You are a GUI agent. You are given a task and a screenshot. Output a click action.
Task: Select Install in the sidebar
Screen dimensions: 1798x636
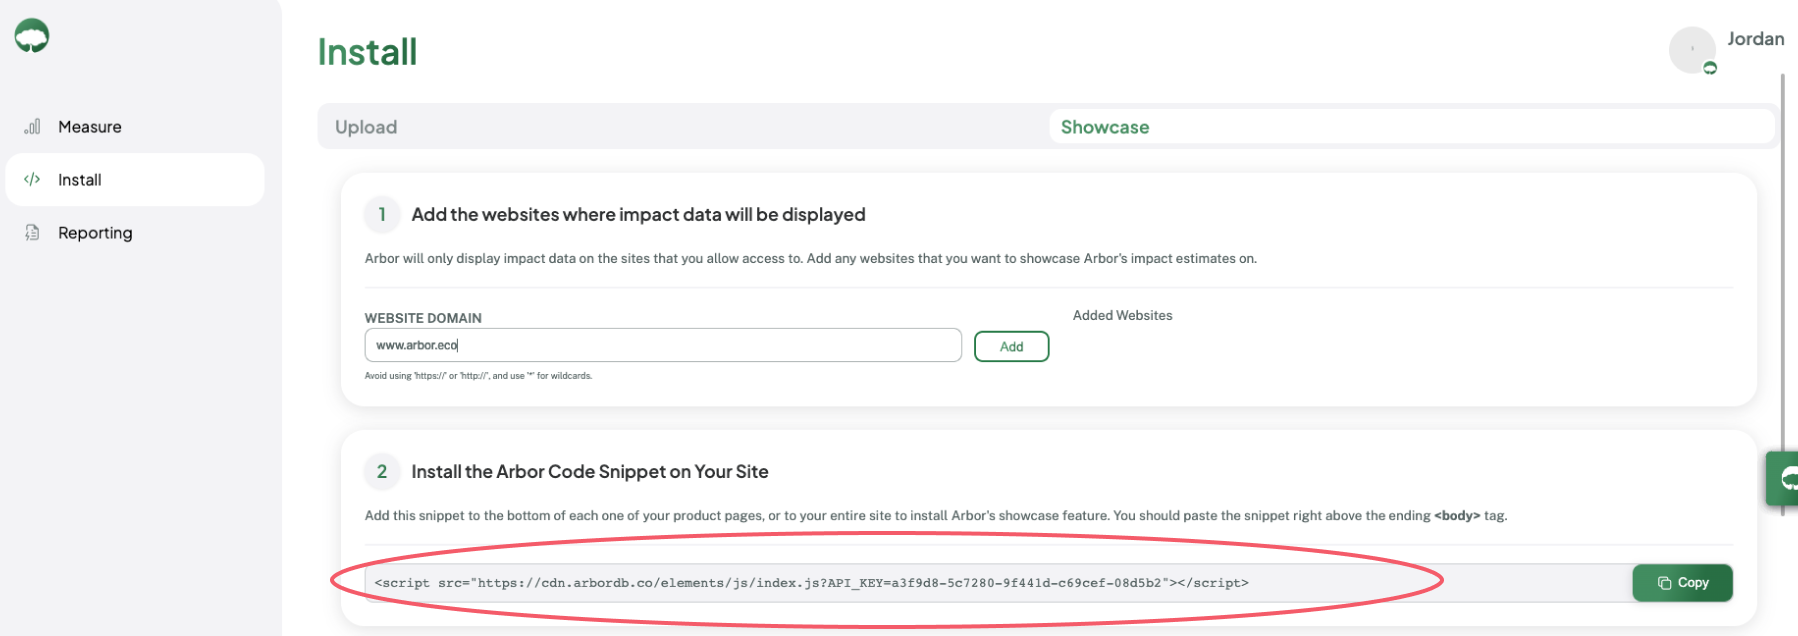(x=135, y=180)
